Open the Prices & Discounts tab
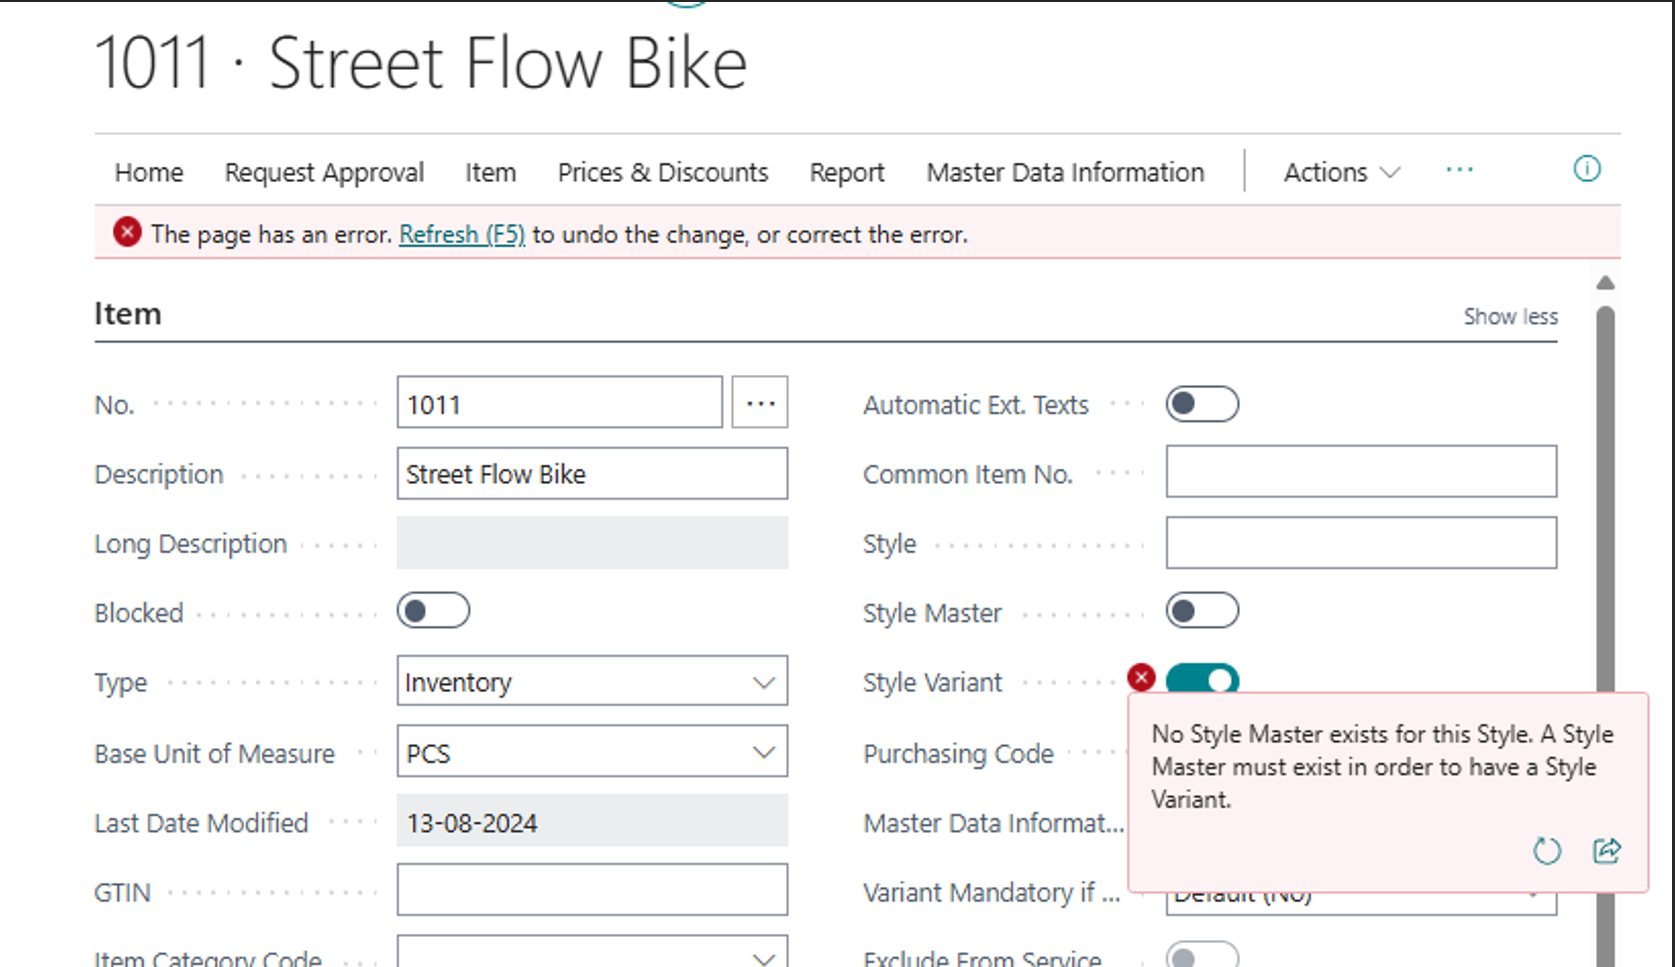This screenshot has width=1675, height=967. coord(662,172)
